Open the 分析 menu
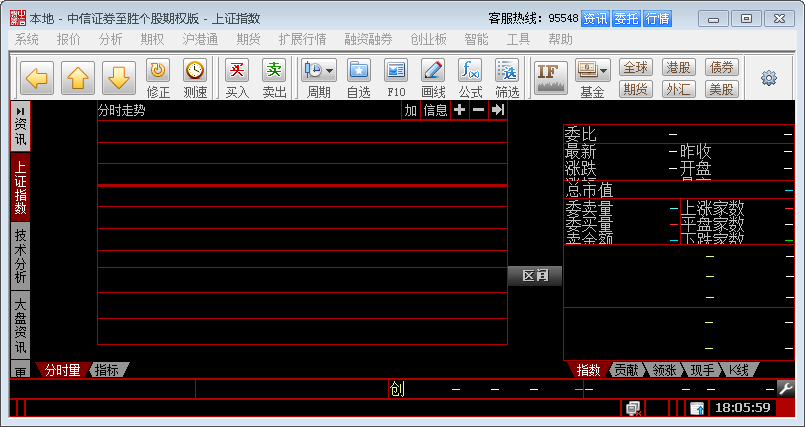The height and width of the screenshot is (427, 805). coord(110,39)
